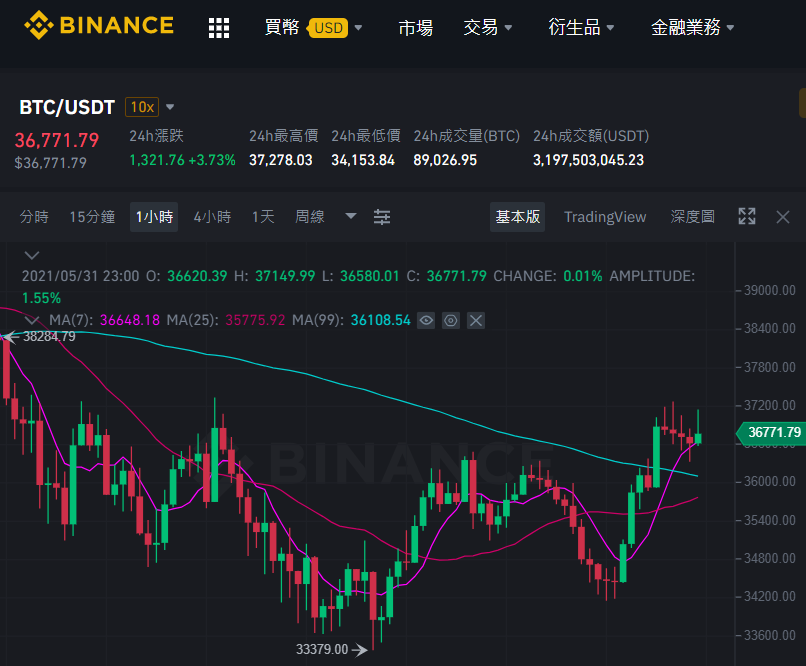Screen dimensions: 806x666
Task: Open the 買幣 buy crypto menu
Action: tap(282, 27)
